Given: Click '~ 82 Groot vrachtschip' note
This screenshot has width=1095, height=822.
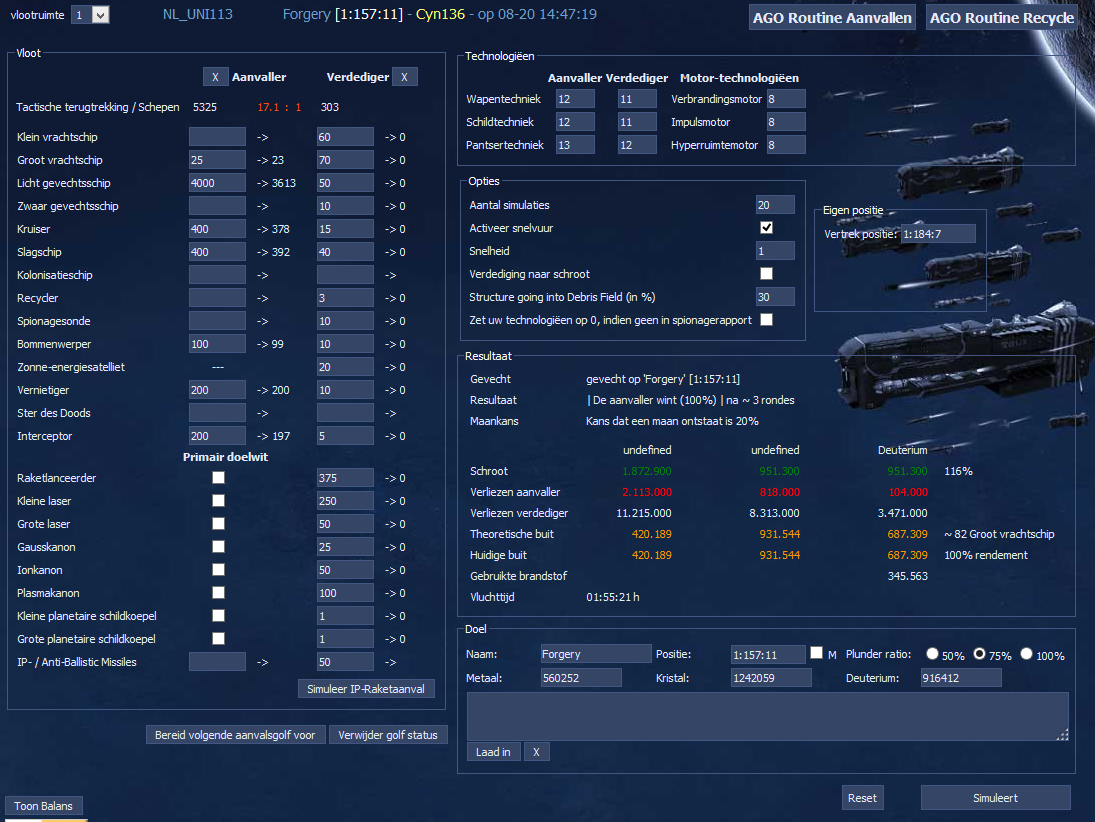Looking at the screenshot, I should 999,534.
